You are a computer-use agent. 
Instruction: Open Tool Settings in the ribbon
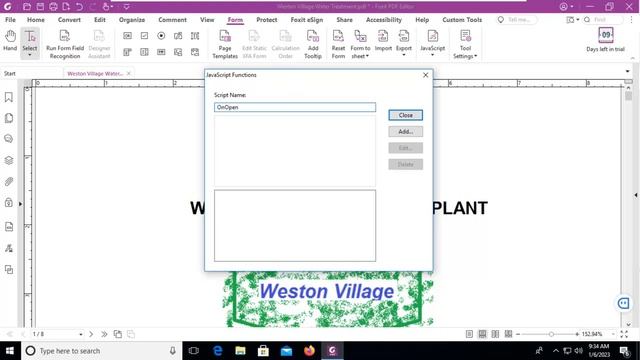point(465,44)
